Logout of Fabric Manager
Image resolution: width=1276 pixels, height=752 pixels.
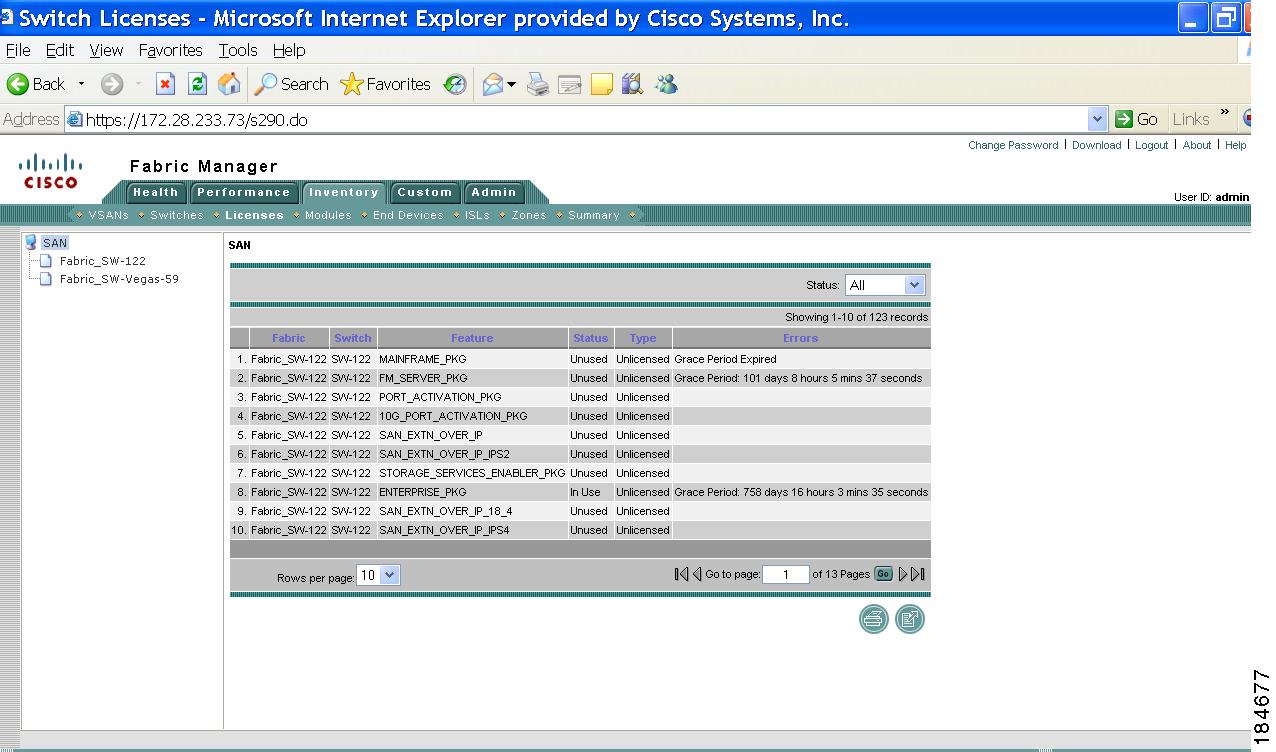1151,145
